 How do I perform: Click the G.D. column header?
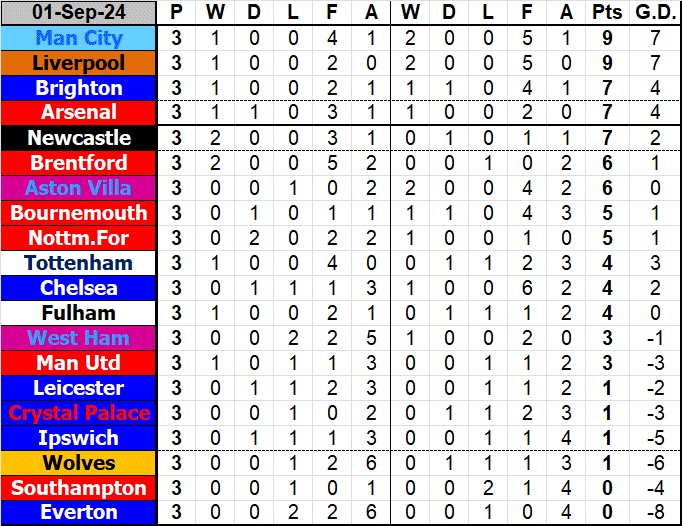(x=654, y=13)
